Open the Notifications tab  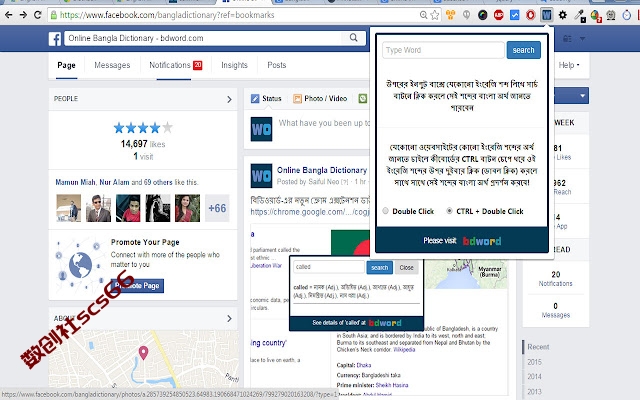coord(176,65)
